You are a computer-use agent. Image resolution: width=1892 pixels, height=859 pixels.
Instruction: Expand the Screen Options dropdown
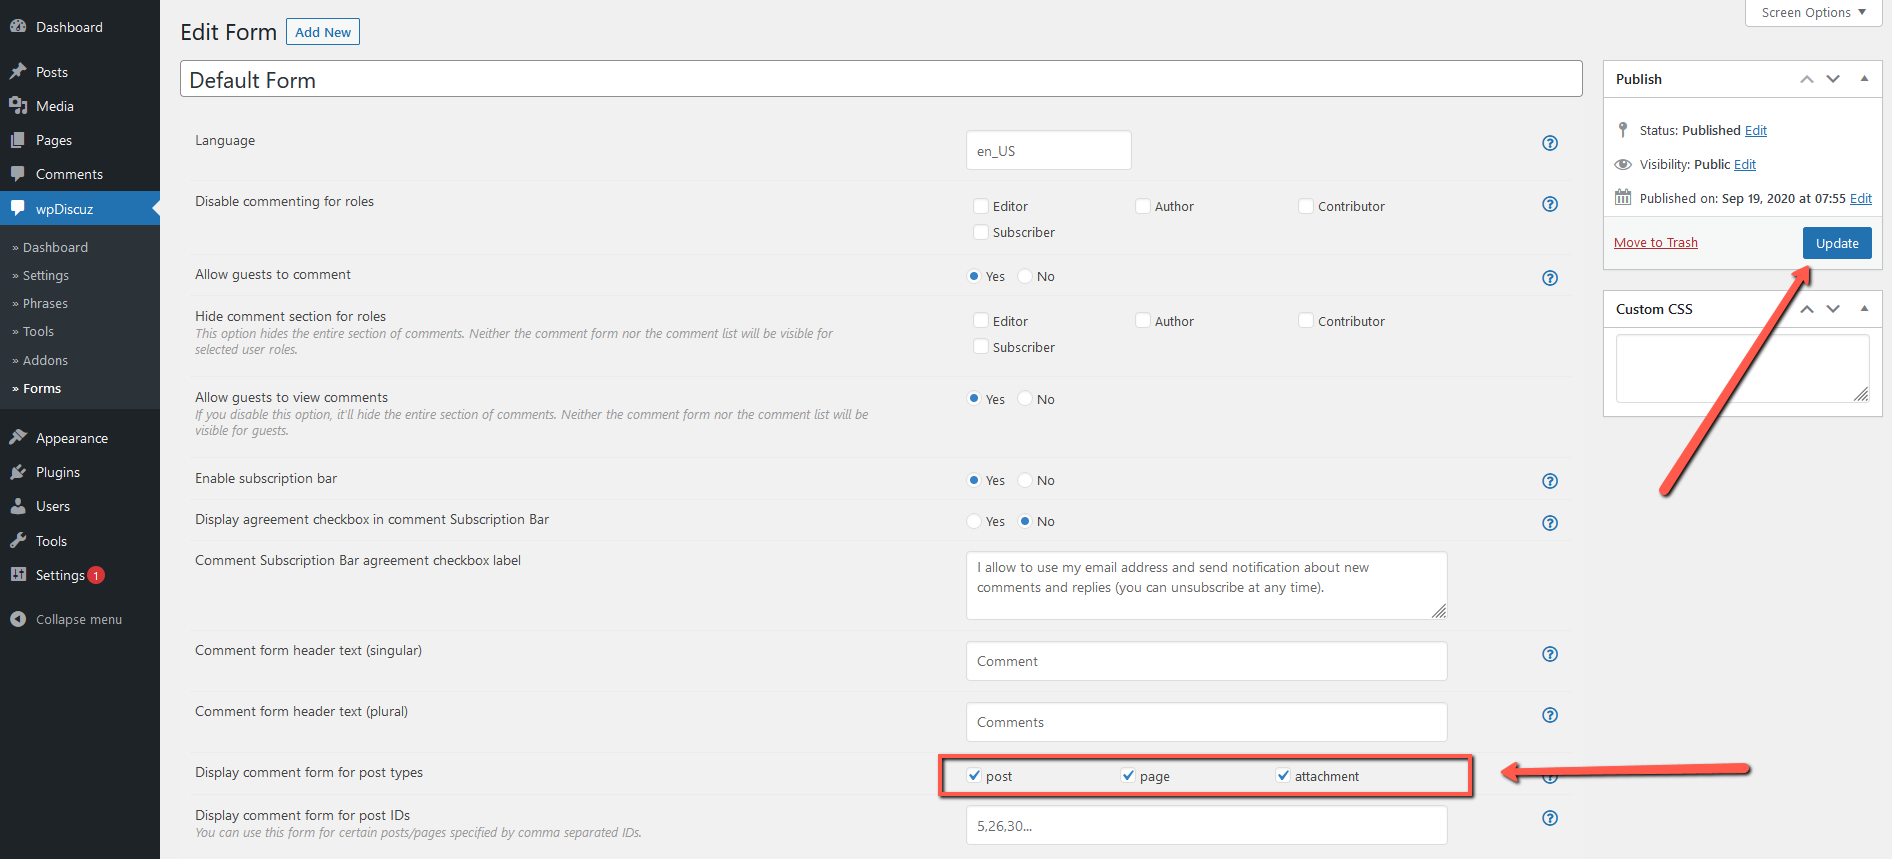point(1813,13)
